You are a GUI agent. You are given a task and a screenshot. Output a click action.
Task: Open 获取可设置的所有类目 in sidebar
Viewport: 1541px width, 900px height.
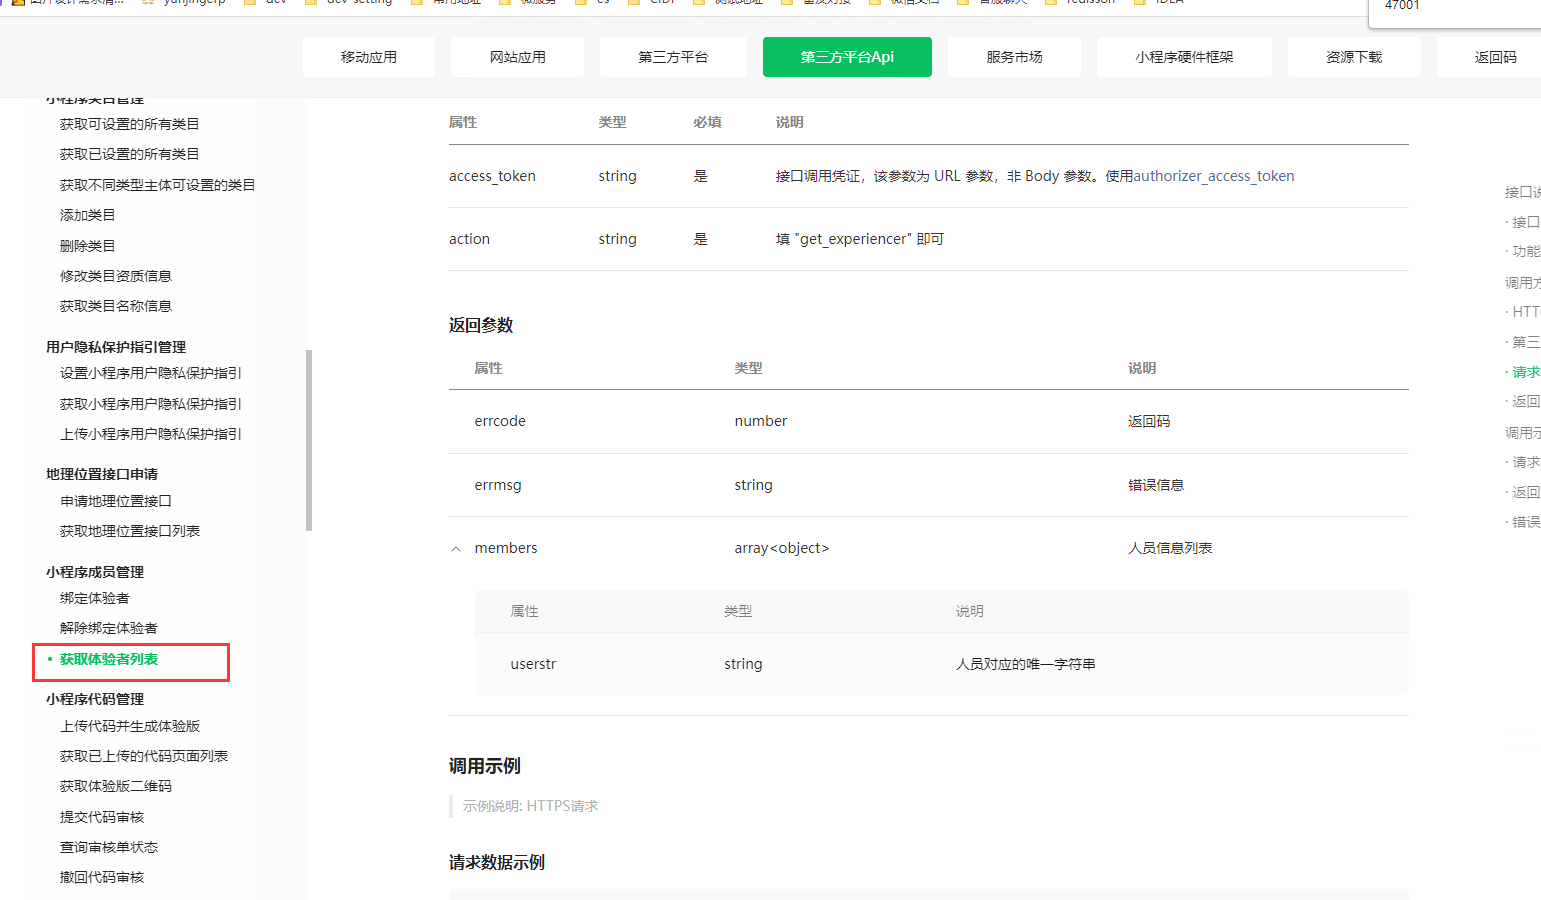[x=130, y=124]
